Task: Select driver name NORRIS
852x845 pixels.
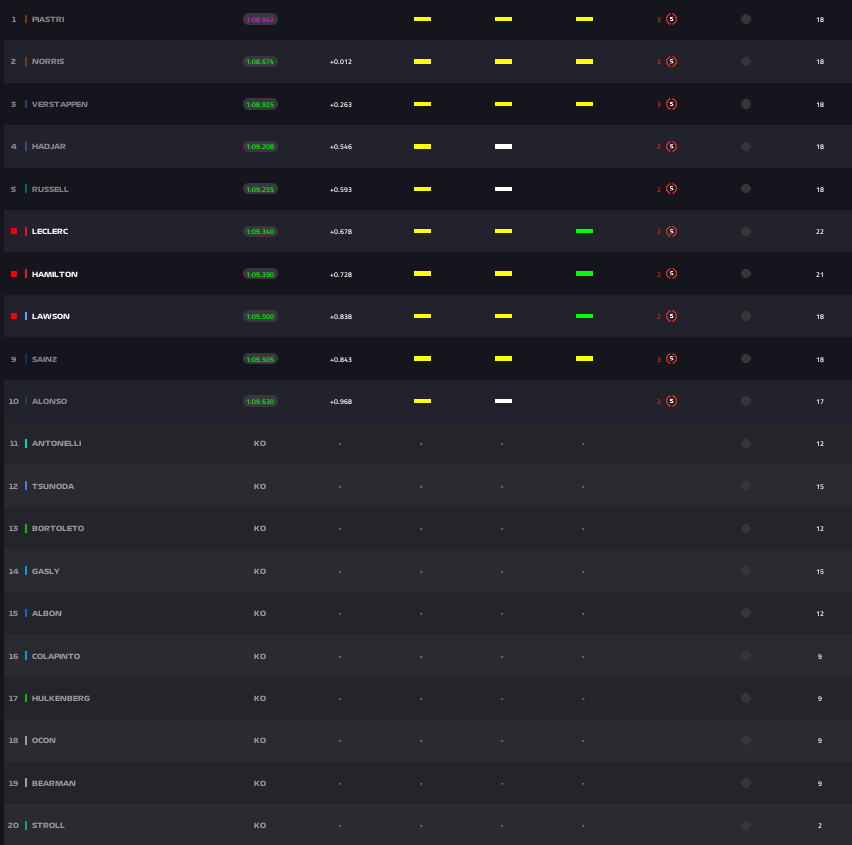Action: click(x=48, y=61)
